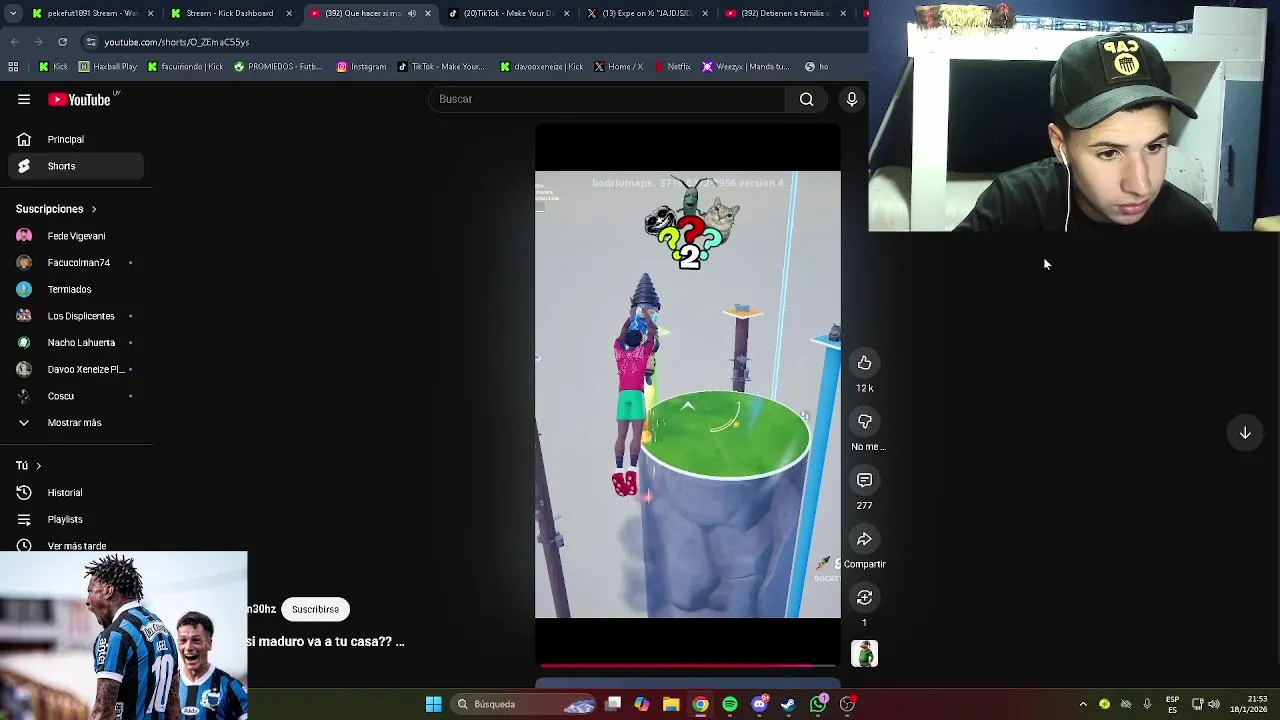Open the Chrome apps grid shortcut
The image size is (1280, 720).
coord(13,67)
